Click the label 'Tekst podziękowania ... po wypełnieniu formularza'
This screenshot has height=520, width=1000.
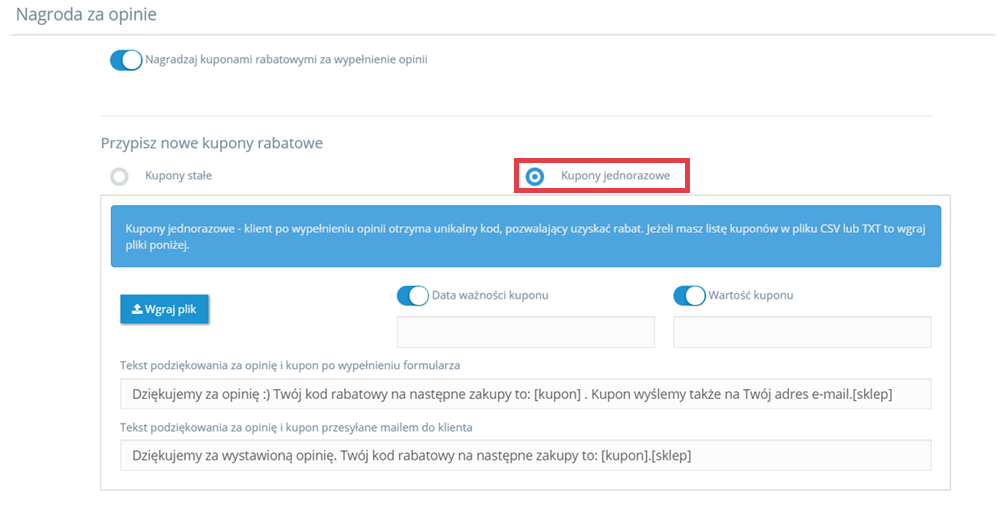point(290,366)
